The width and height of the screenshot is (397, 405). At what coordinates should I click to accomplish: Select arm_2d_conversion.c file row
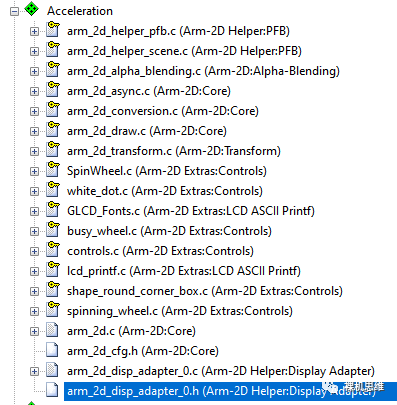pos(163,111)
